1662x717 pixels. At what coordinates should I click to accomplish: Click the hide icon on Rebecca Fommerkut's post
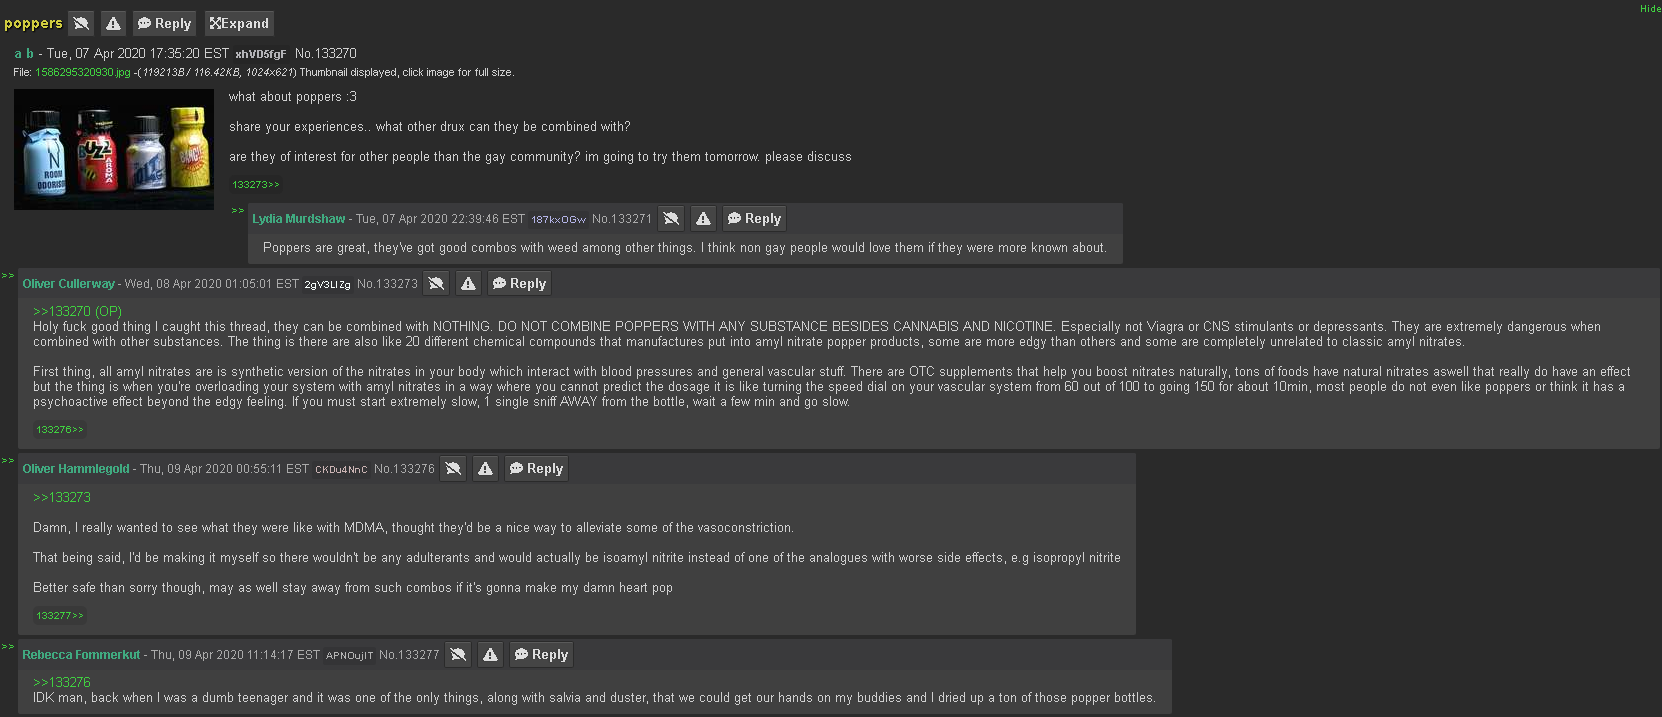458,654
